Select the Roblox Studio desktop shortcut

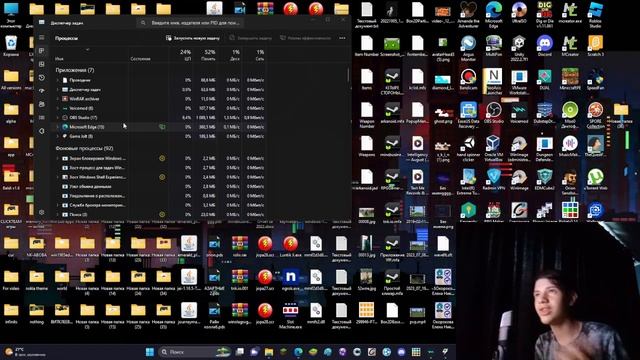click(595, 14)
